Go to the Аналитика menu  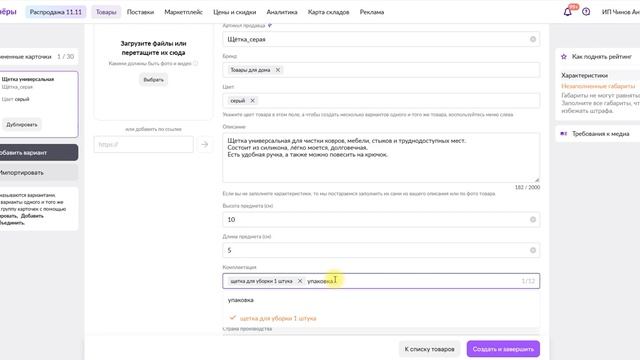pyautogui.click(x=282, y=12)
